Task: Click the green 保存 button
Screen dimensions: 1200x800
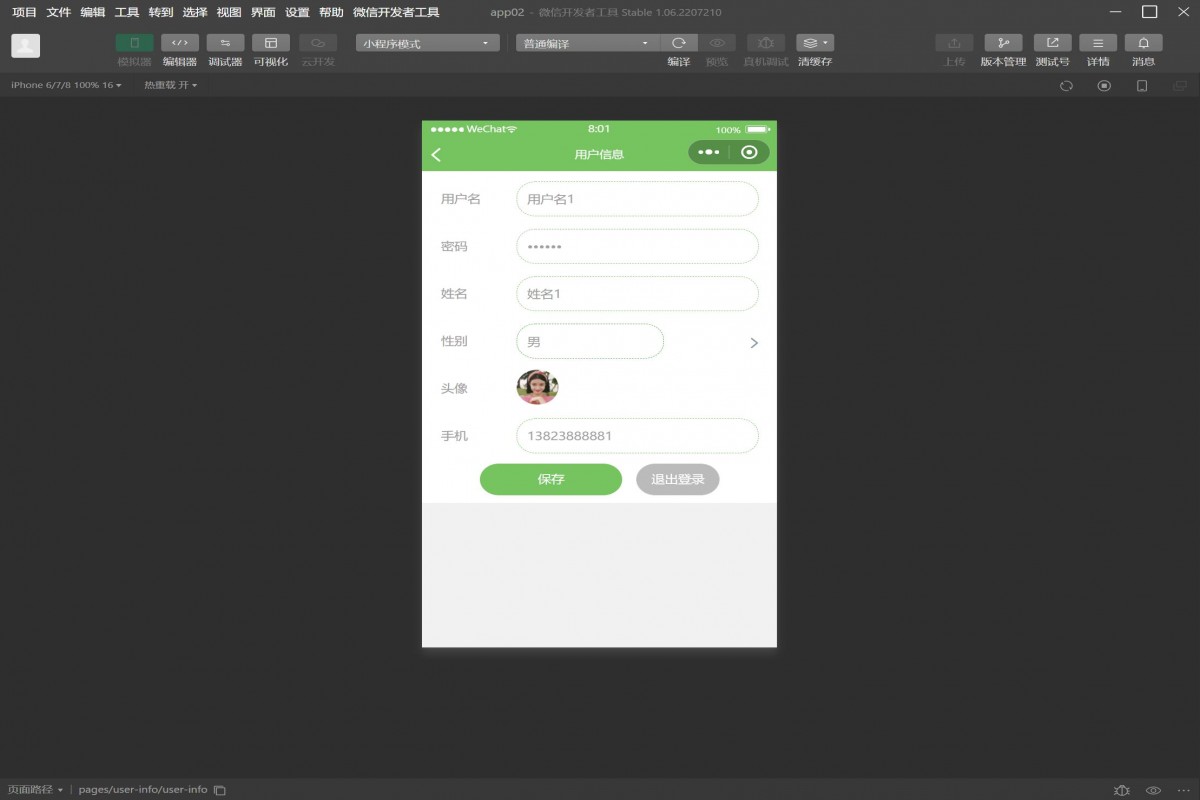Action: [x=551, y=479]
